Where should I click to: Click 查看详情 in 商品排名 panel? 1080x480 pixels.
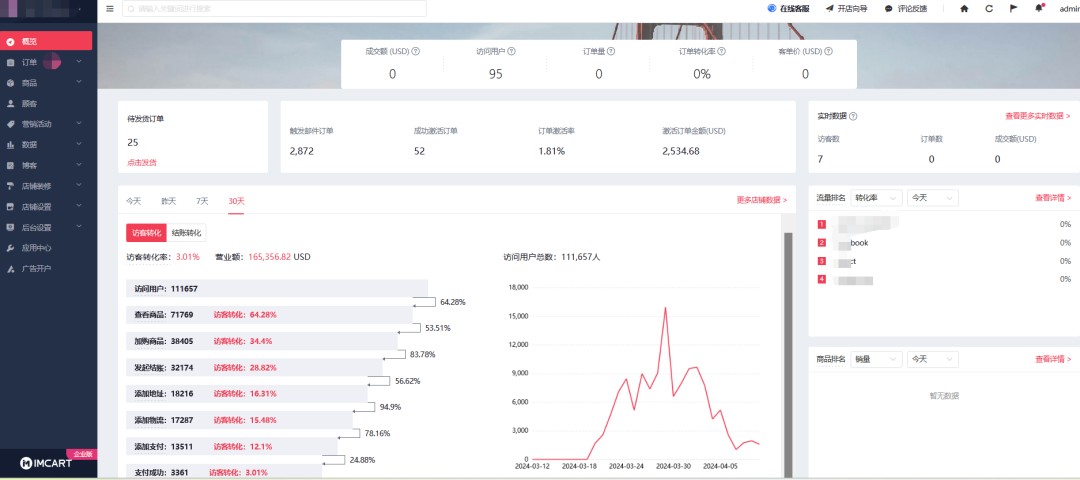point(1053,359)
